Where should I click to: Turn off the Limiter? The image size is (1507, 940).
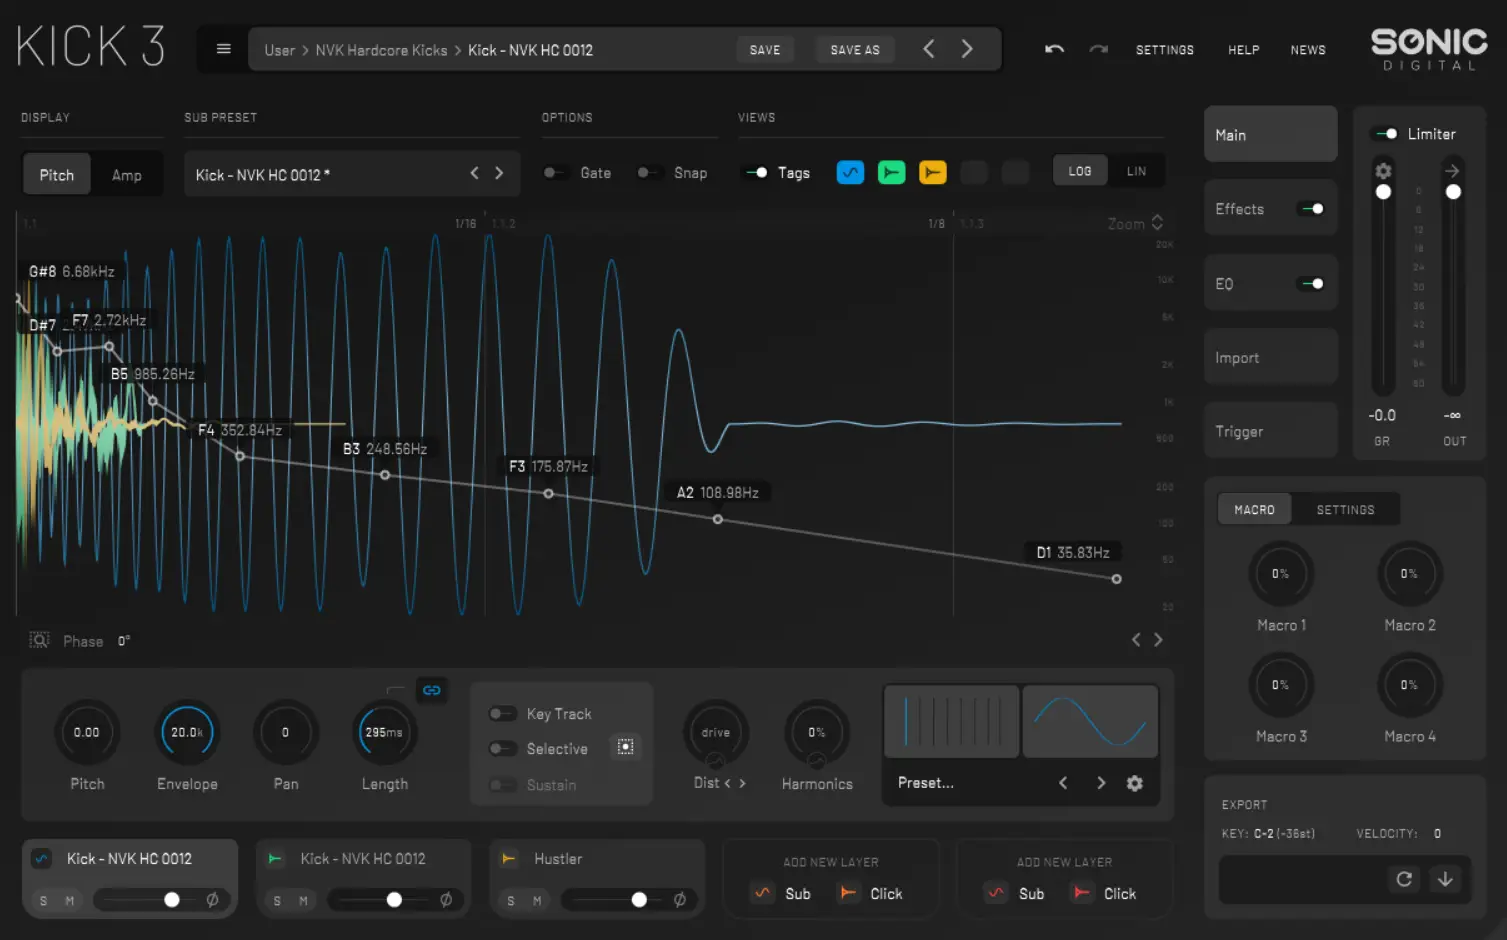(1386, 133)
